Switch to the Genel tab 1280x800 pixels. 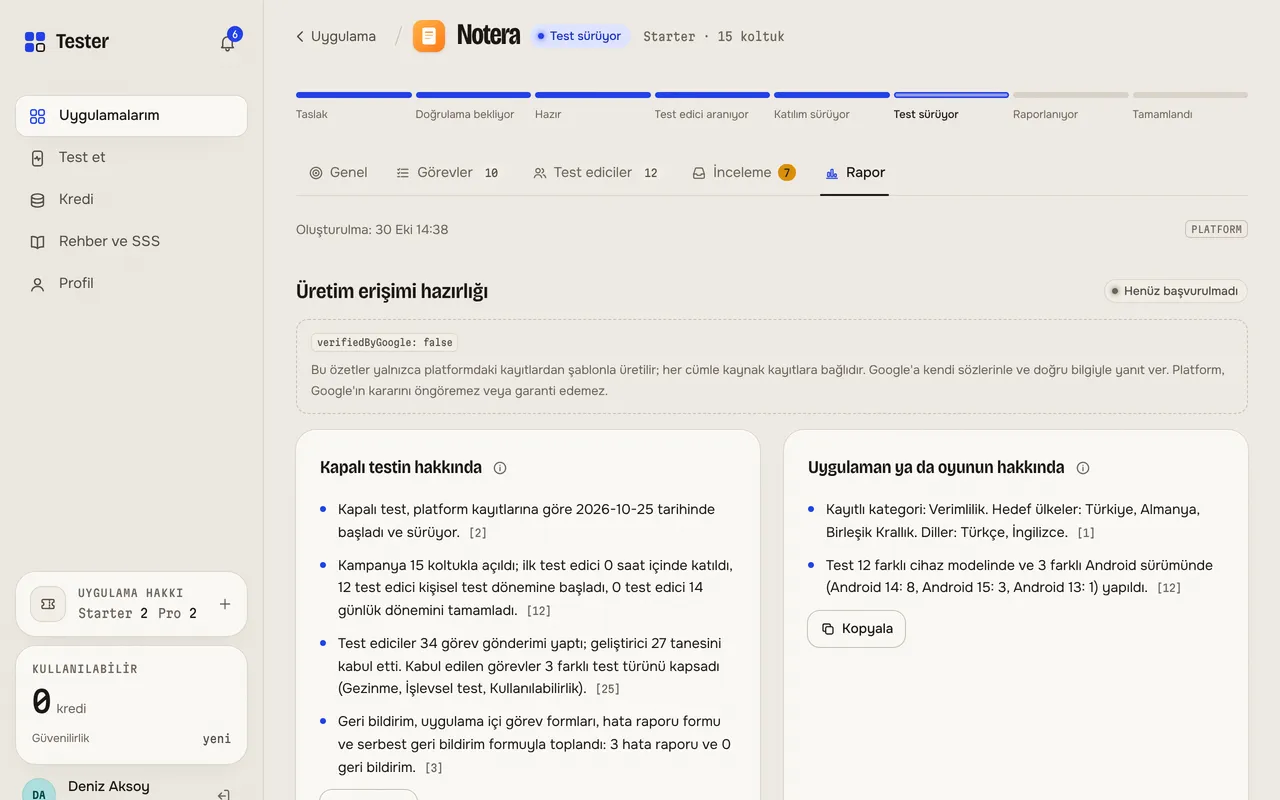[x=338, y=173]
